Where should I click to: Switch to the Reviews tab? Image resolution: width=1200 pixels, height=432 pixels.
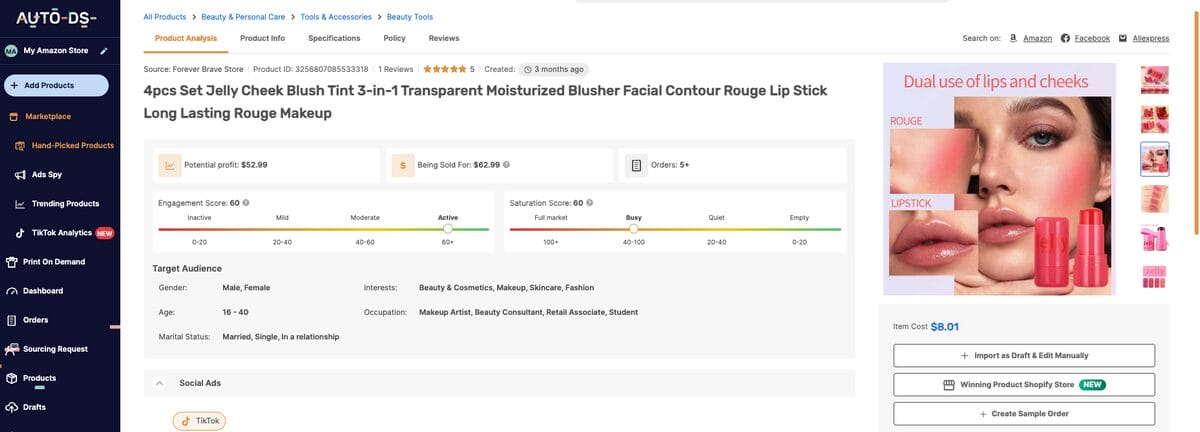[444, 38]
